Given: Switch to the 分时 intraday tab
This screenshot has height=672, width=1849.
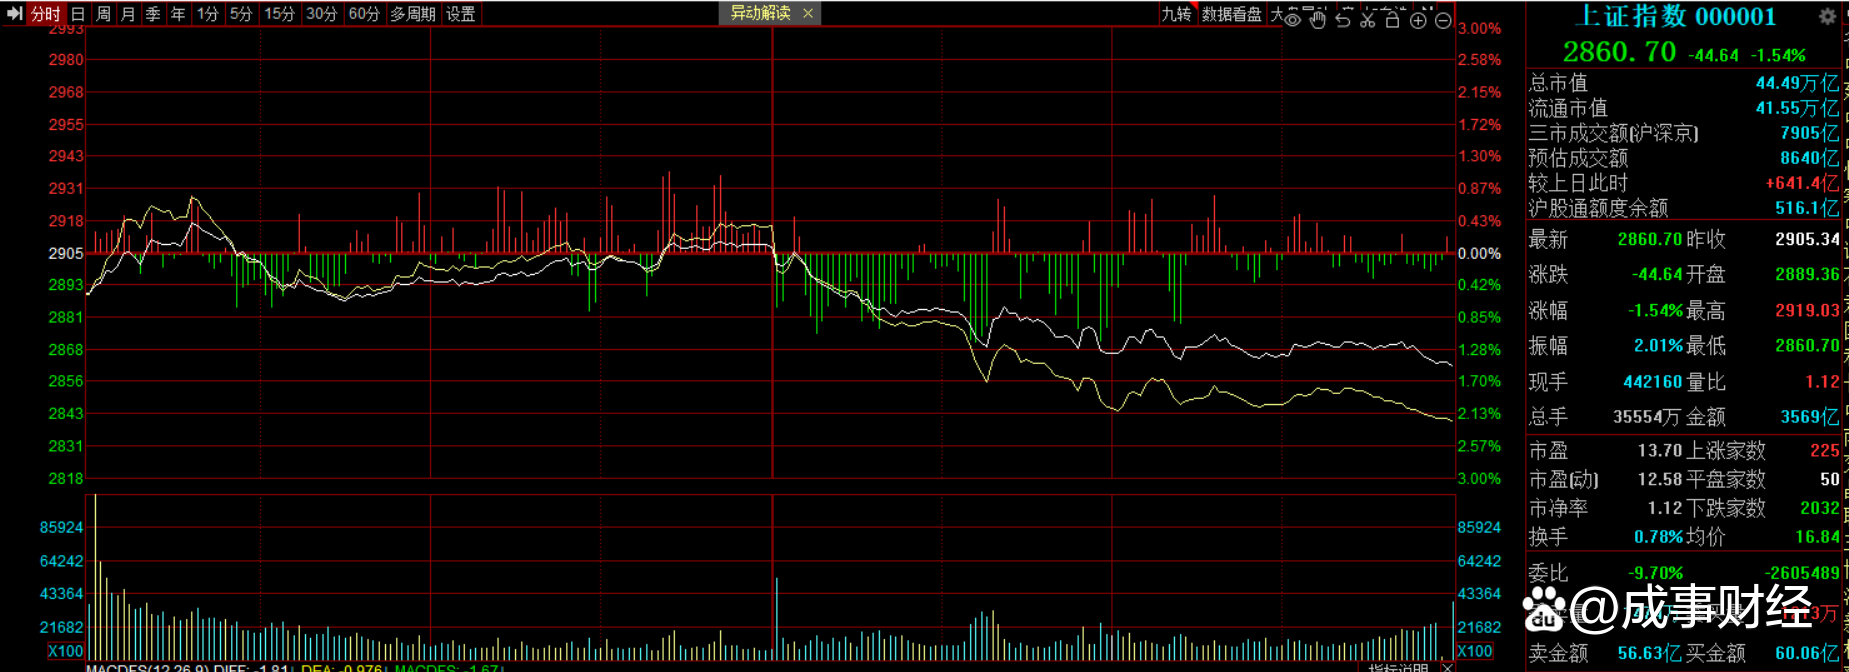Looking at the screenshot, I should click(45, 14).
